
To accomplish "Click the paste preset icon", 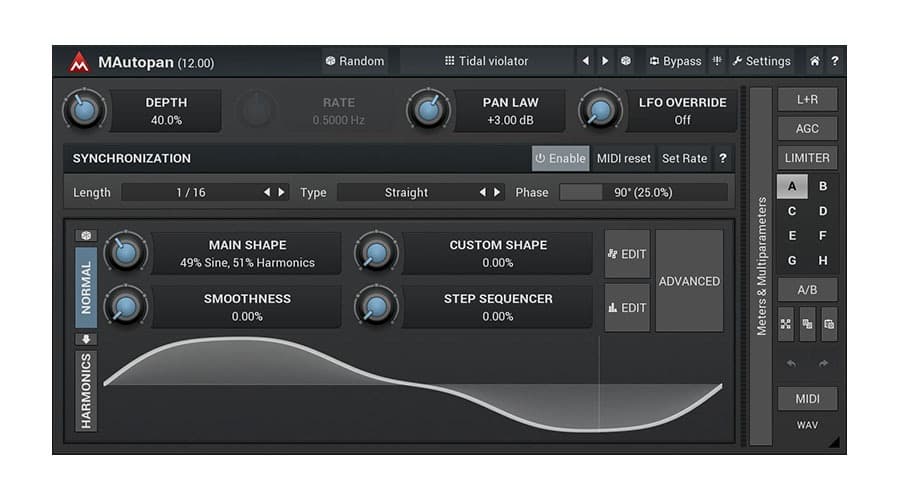I will [x=829, y=324].
